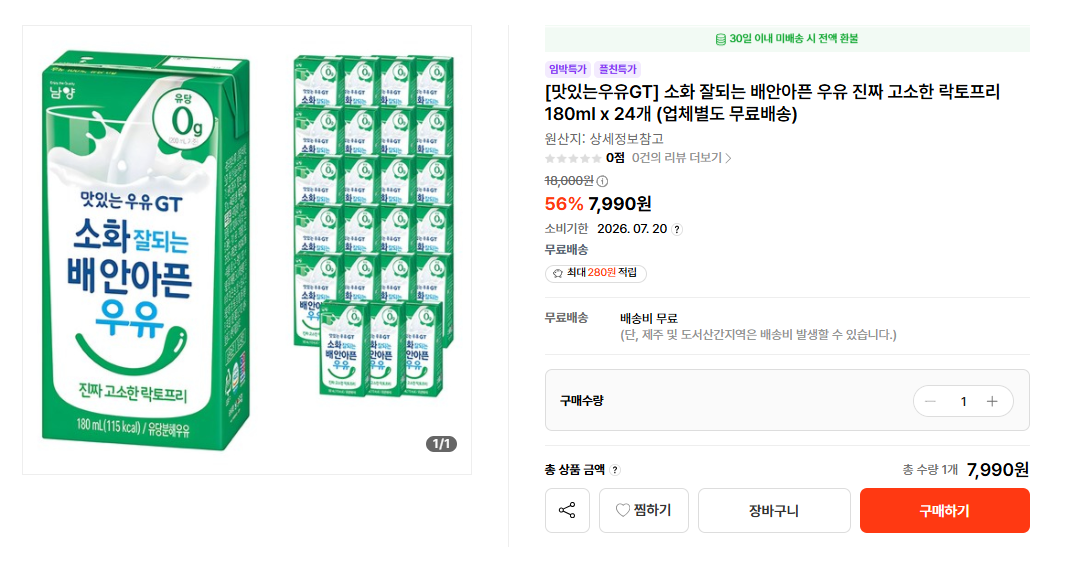Click the 30일 이내 미배송 시 전액 환불 banner
Image resolution: width=1084 pixels, height=576 pixels.
pyautogui.click(x=787, y=39)
